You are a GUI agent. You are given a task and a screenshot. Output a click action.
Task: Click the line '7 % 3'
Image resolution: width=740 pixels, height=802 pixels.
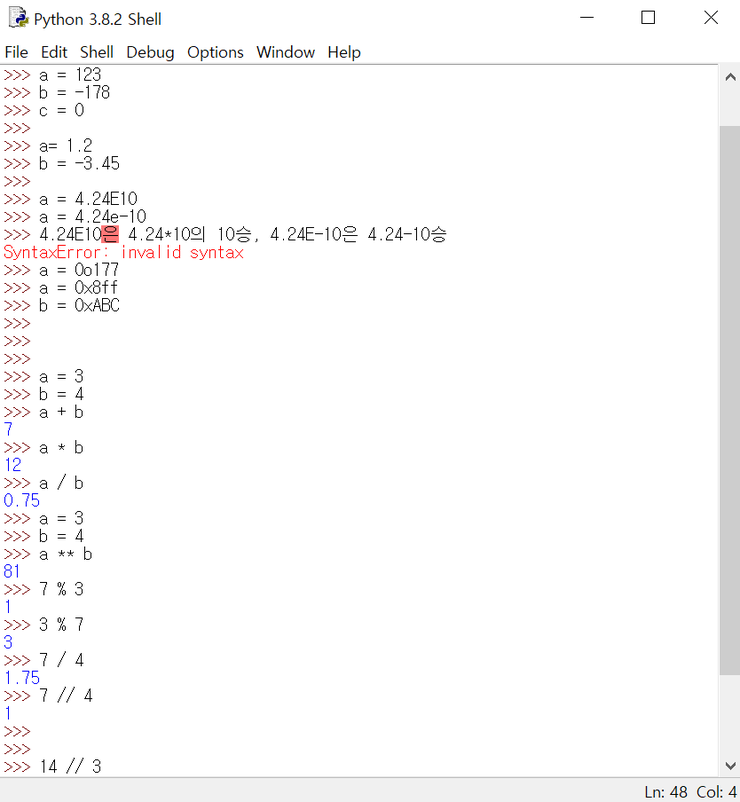coord(61,589)
